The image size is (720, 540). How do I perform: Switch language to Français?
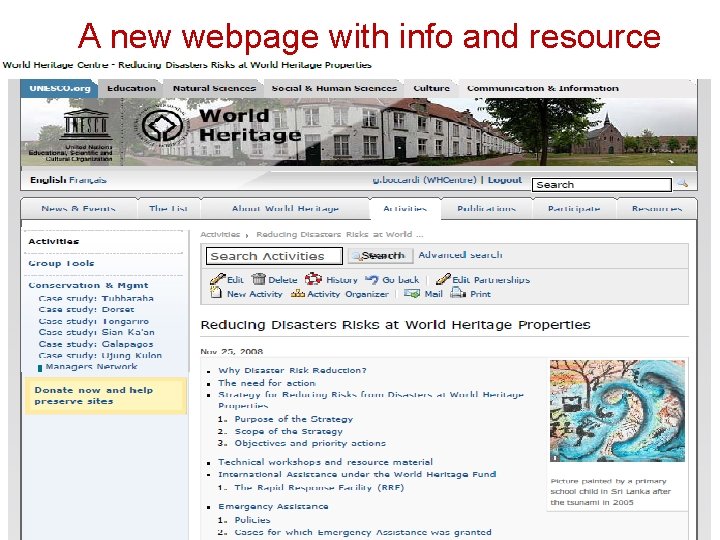88,180
